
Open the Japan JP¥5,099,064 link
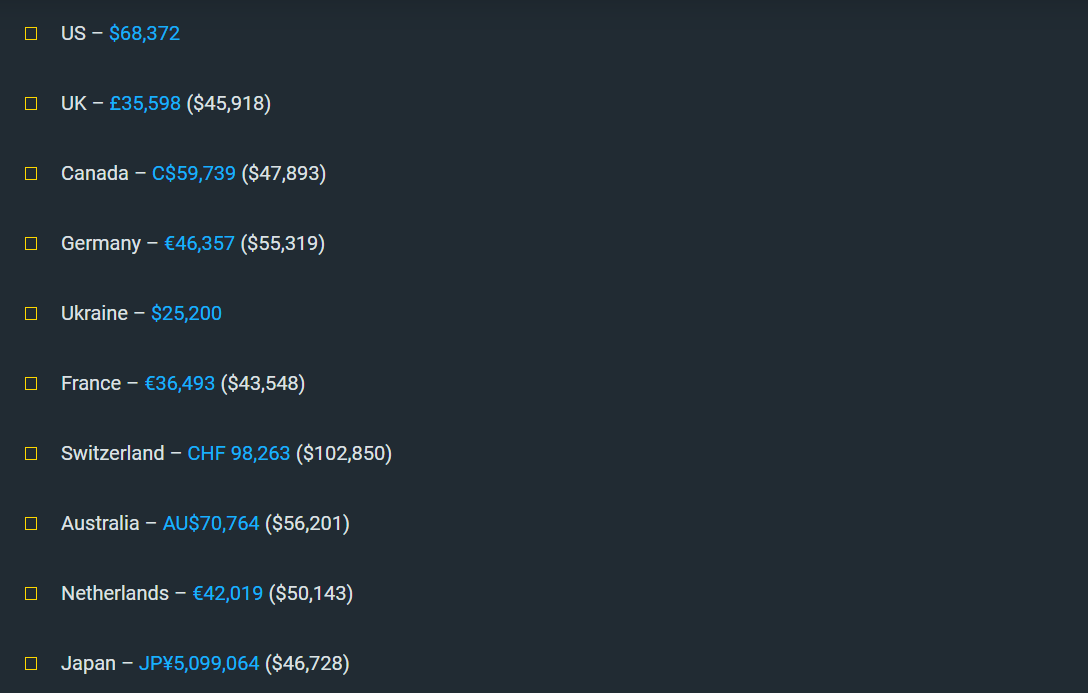point(199,664)
